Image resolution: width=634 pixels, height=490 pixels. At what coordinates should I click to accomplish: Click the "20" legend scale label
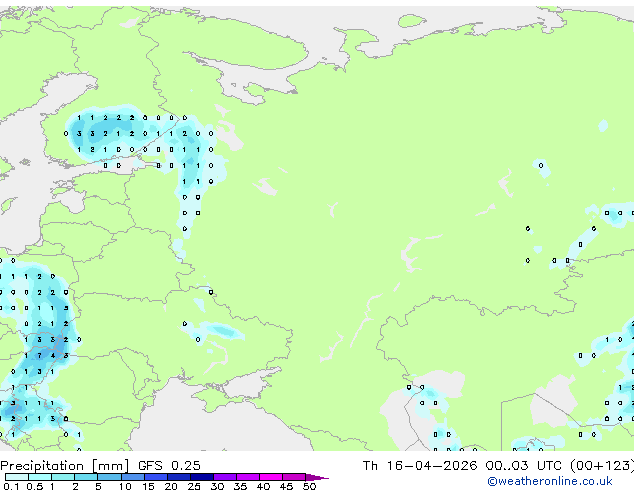(x=171, y=486)
